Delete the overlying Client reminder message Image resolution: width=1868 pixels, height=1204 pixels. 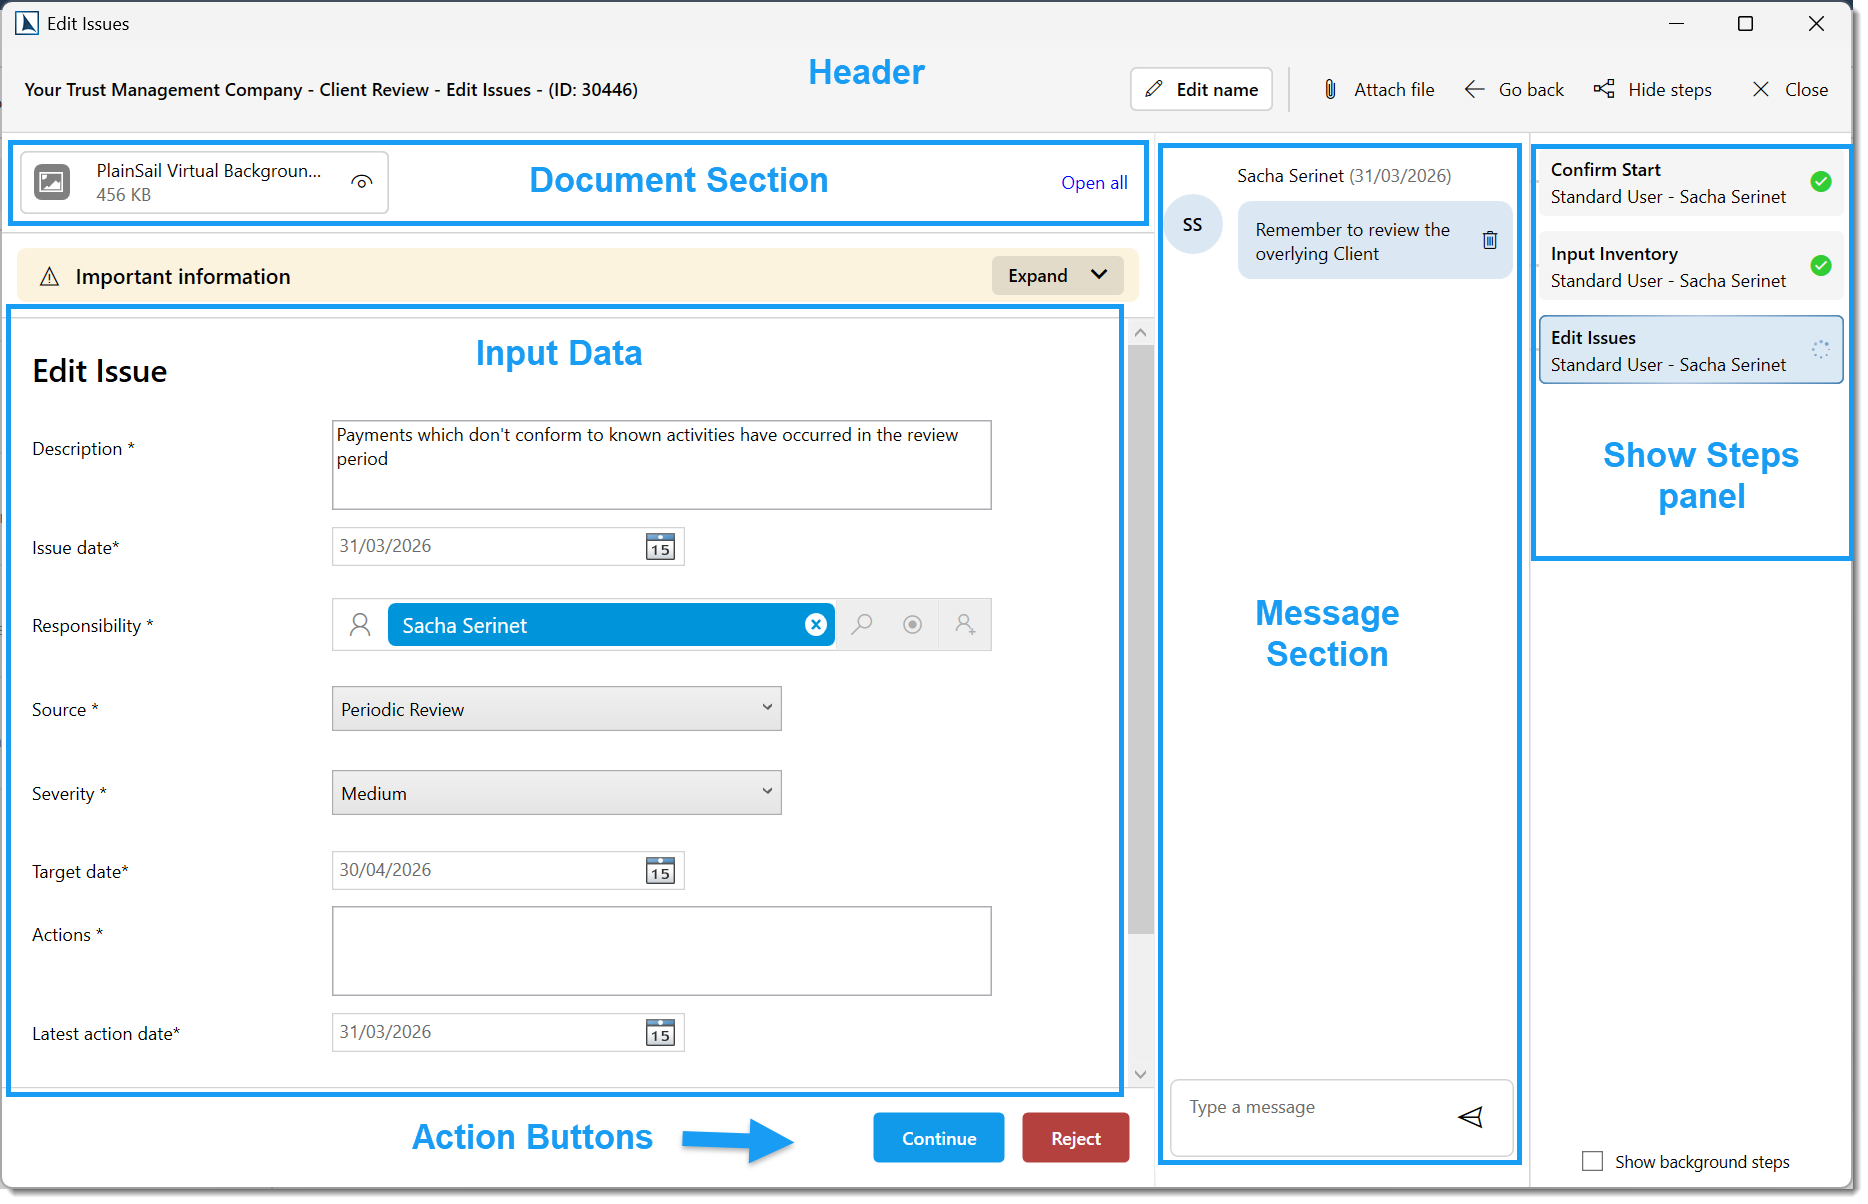coord(1490,240)
